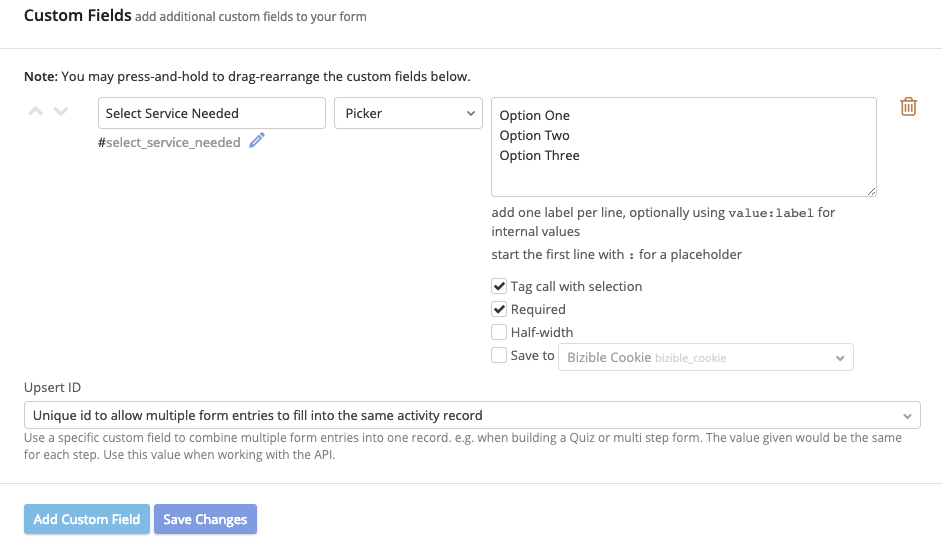The height and width of the screenshot is (544, 942).
Task: Click the options textarea resize handle
Action: pyautogui.click(x=871, y=191)
